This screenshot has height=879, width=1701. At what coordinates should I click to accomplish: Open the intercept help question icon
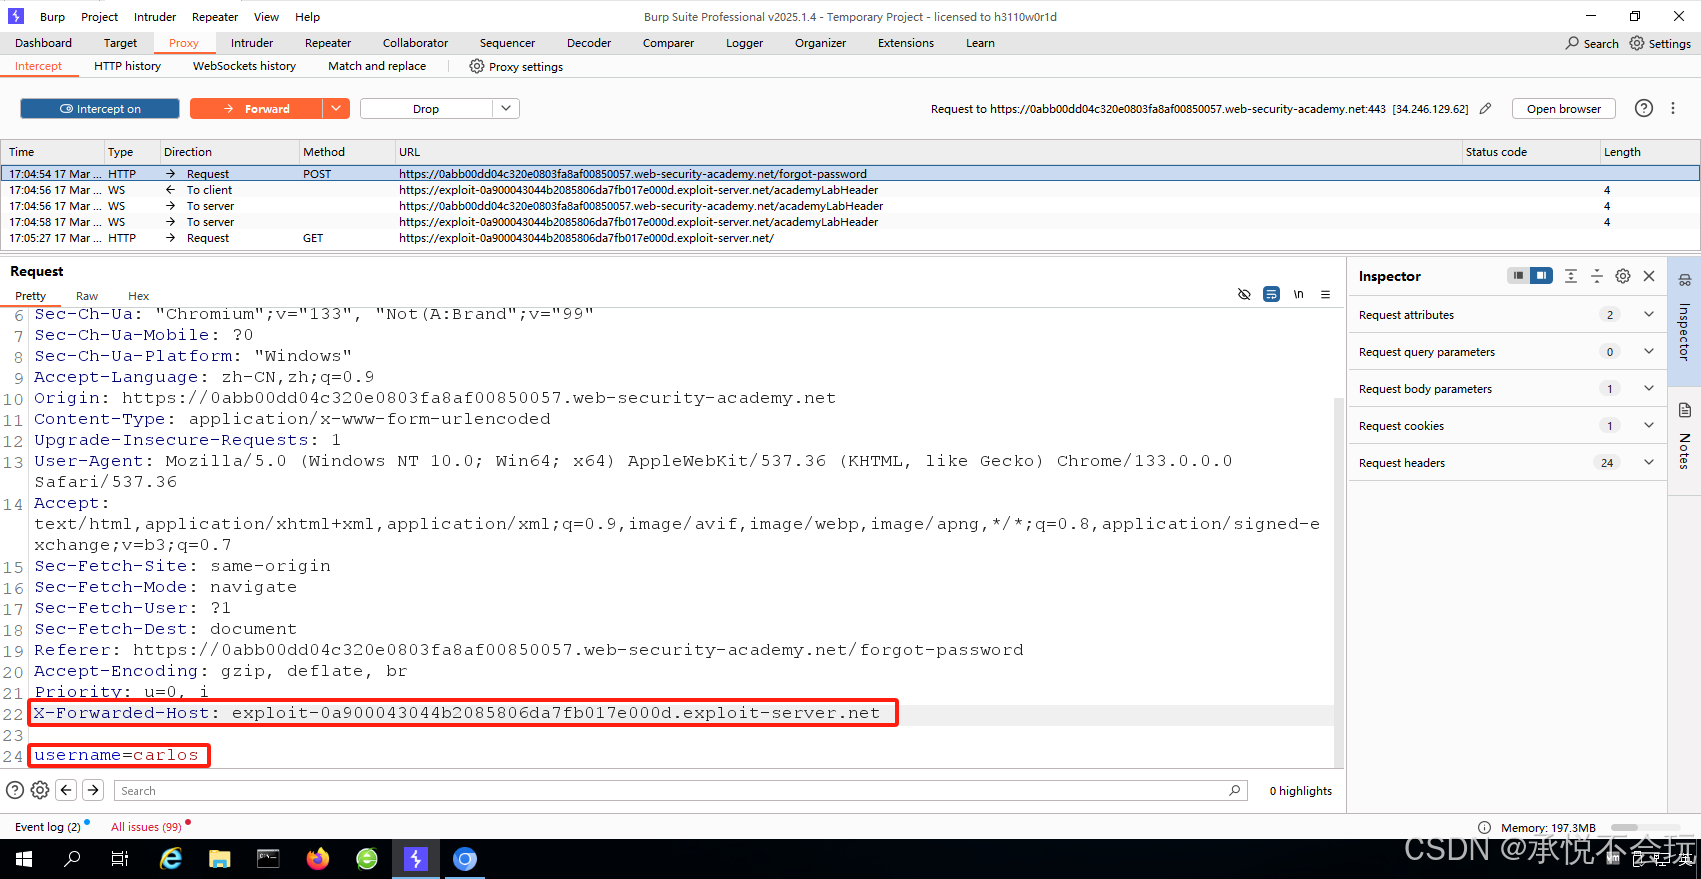[1644, 108]
